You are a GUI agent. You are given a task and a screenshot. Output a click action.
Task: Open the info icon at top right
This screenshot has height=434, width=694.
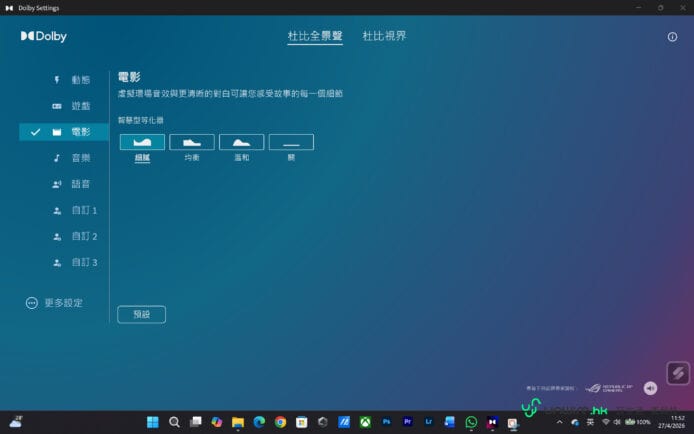(x=672, y=37)
